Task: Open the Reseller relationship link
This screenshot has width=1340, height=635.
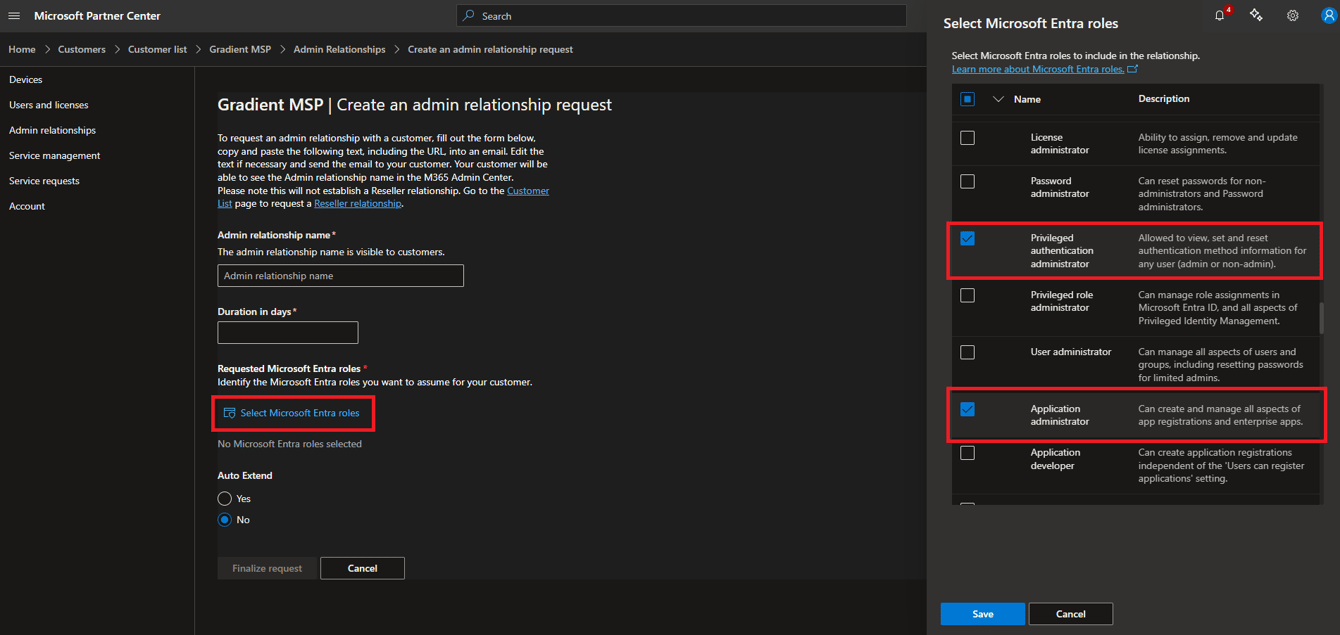Action: 358,203
